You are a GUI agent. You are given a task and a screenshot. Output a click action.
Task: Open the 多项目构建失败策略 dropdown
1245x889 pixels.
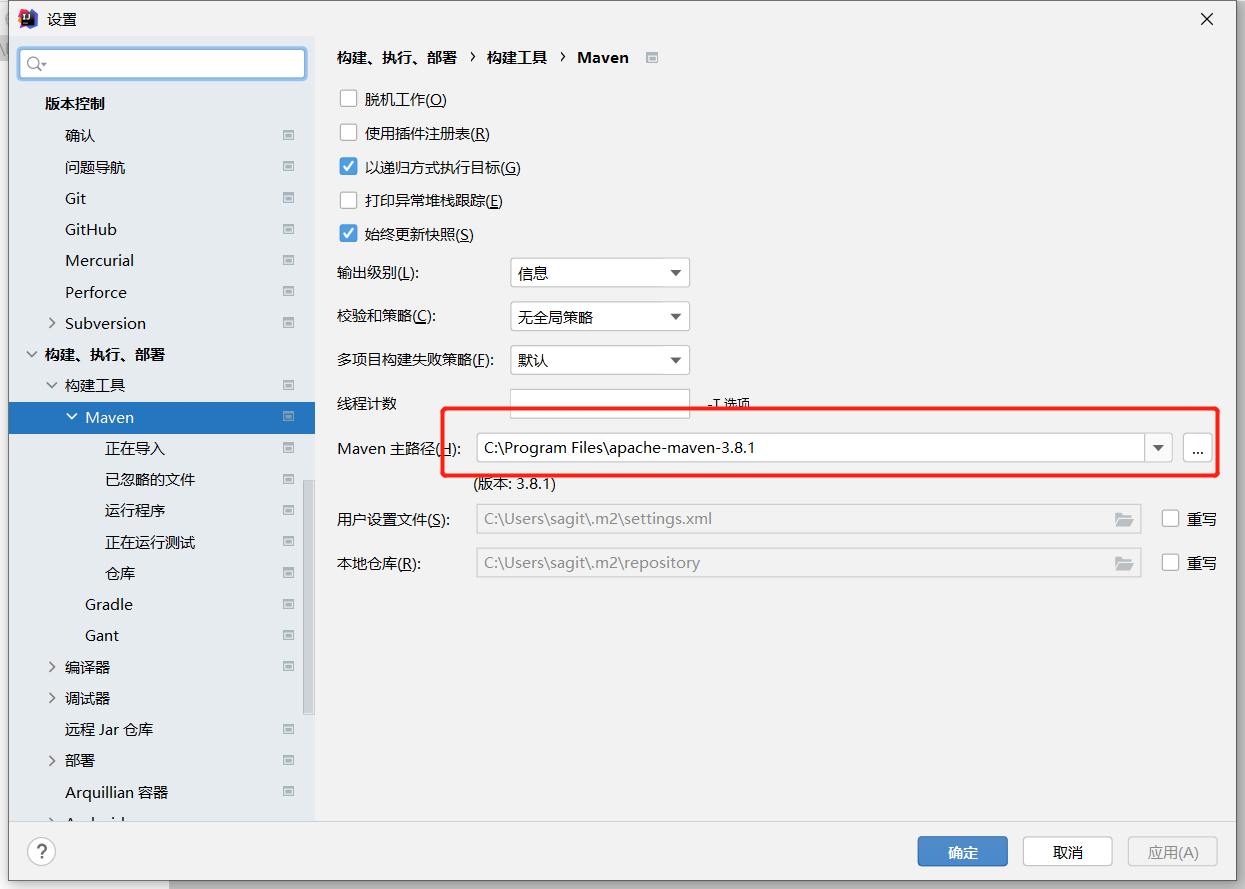point(600,360)
